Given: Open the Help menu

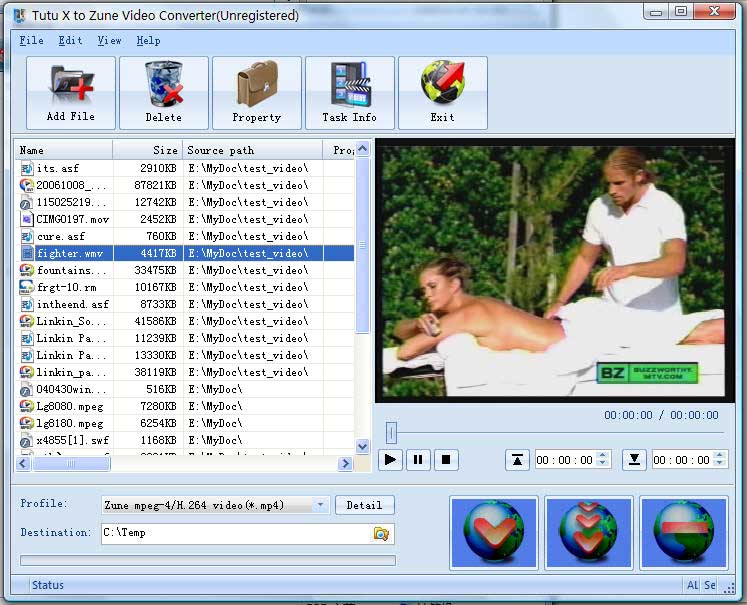Looking at the screenshot, I should pyautogui.click(x=148, y=40).
